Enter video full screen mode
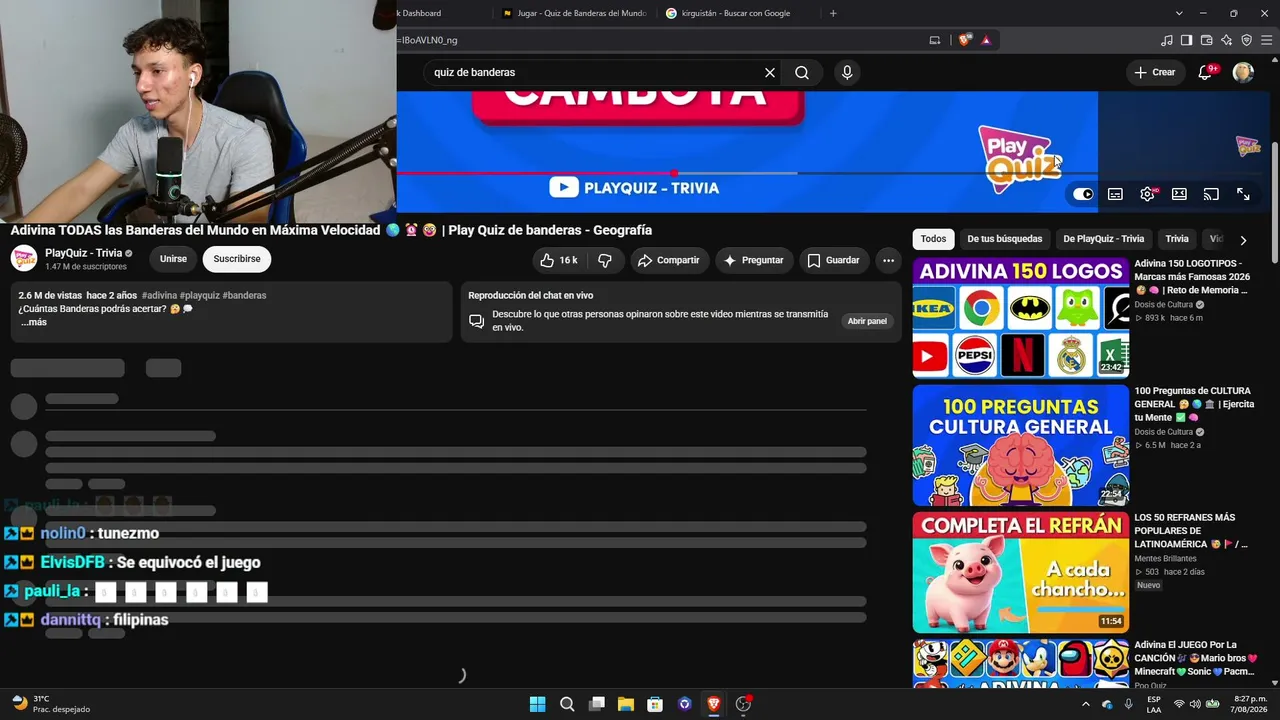1280x720 pixels. click(x=1243, y=194)
